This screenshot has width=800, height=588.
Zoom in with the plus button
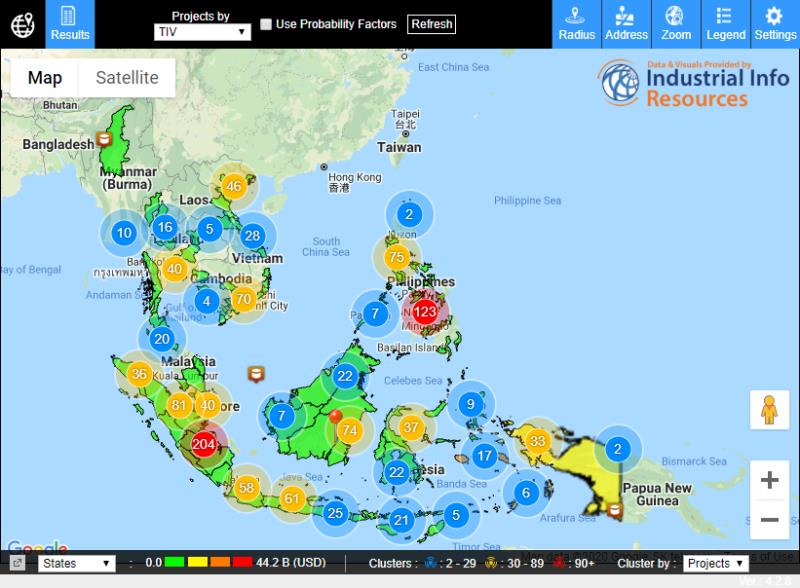point(769,480)
